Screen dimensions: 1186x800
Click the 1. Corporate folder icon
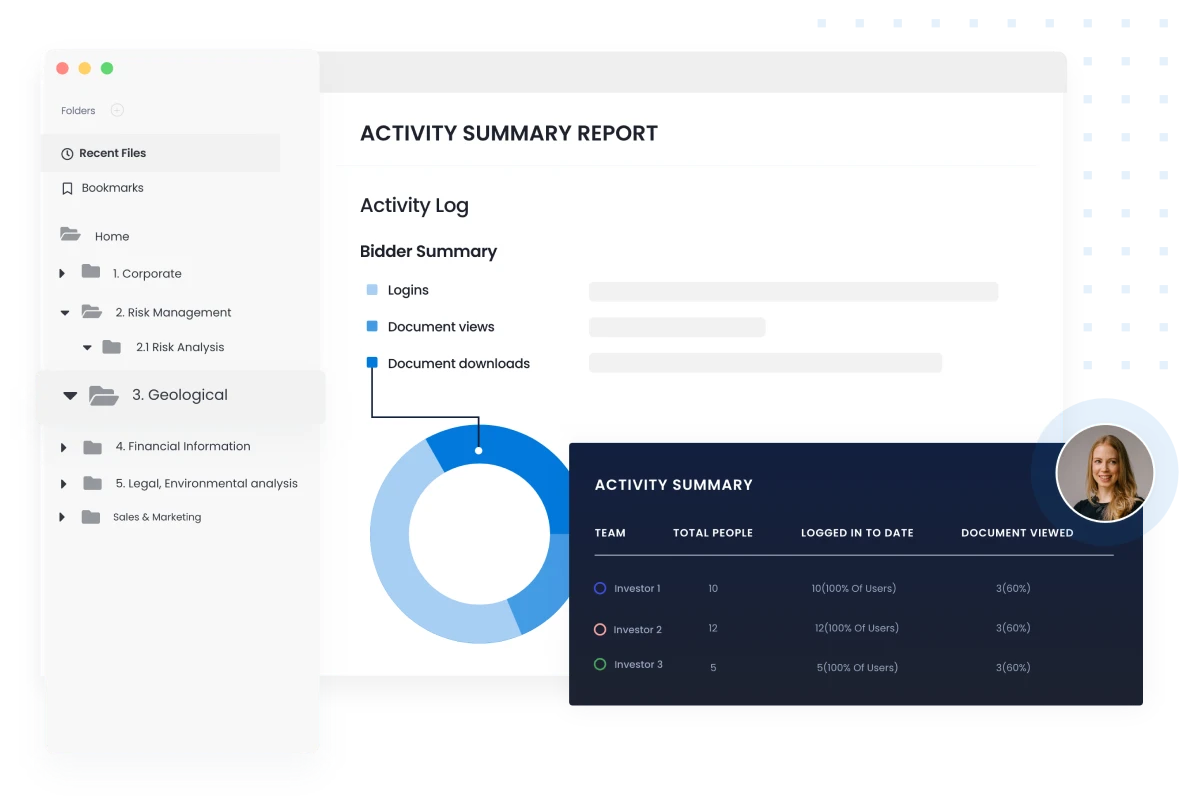coord(91,271)
